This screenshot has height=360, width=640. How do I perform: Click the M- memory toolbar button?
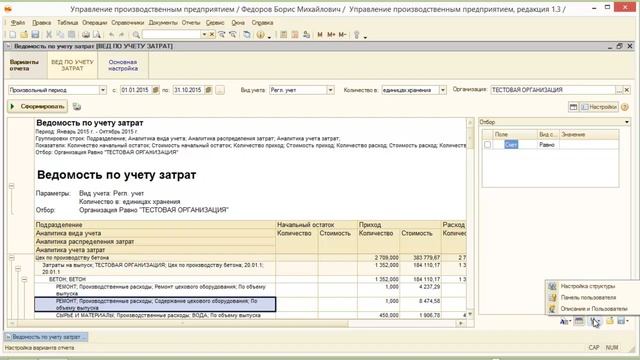pyautogui.click(x=342, y=35)
